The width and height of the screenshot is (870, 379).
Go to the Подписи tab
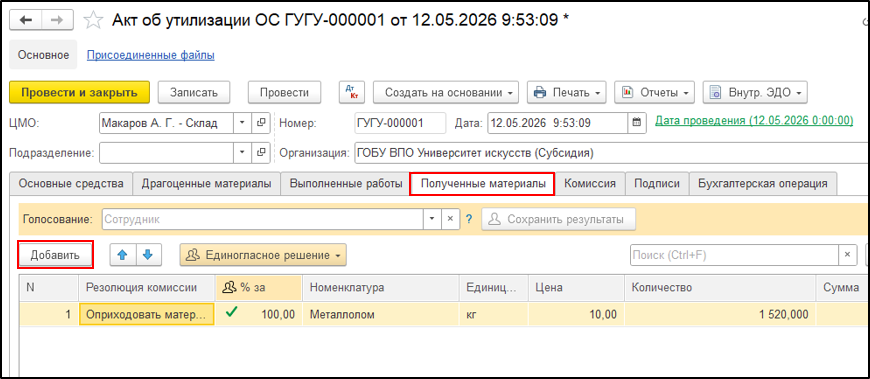click(657, 184)
